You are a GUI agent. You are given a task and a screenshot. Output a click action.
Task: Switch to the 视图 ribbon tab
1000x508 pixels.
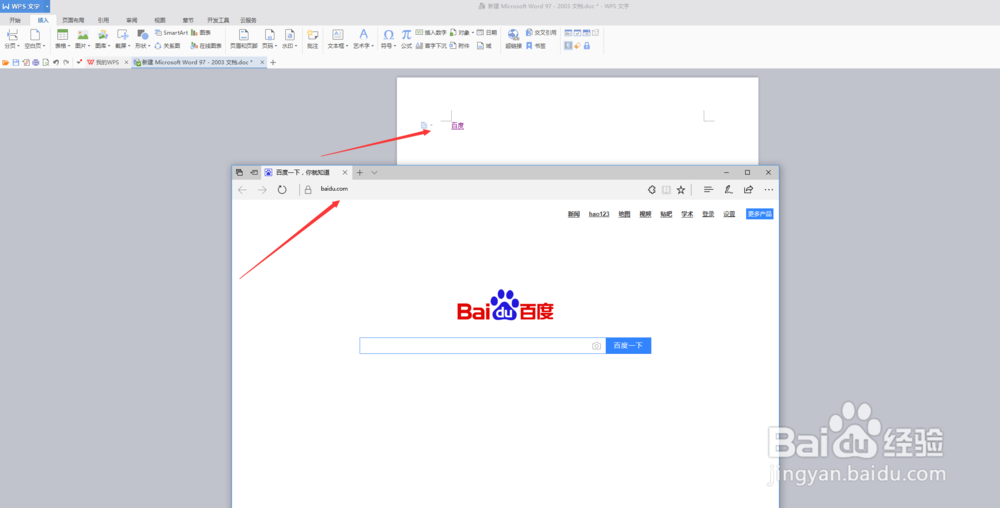pos(159,20)
